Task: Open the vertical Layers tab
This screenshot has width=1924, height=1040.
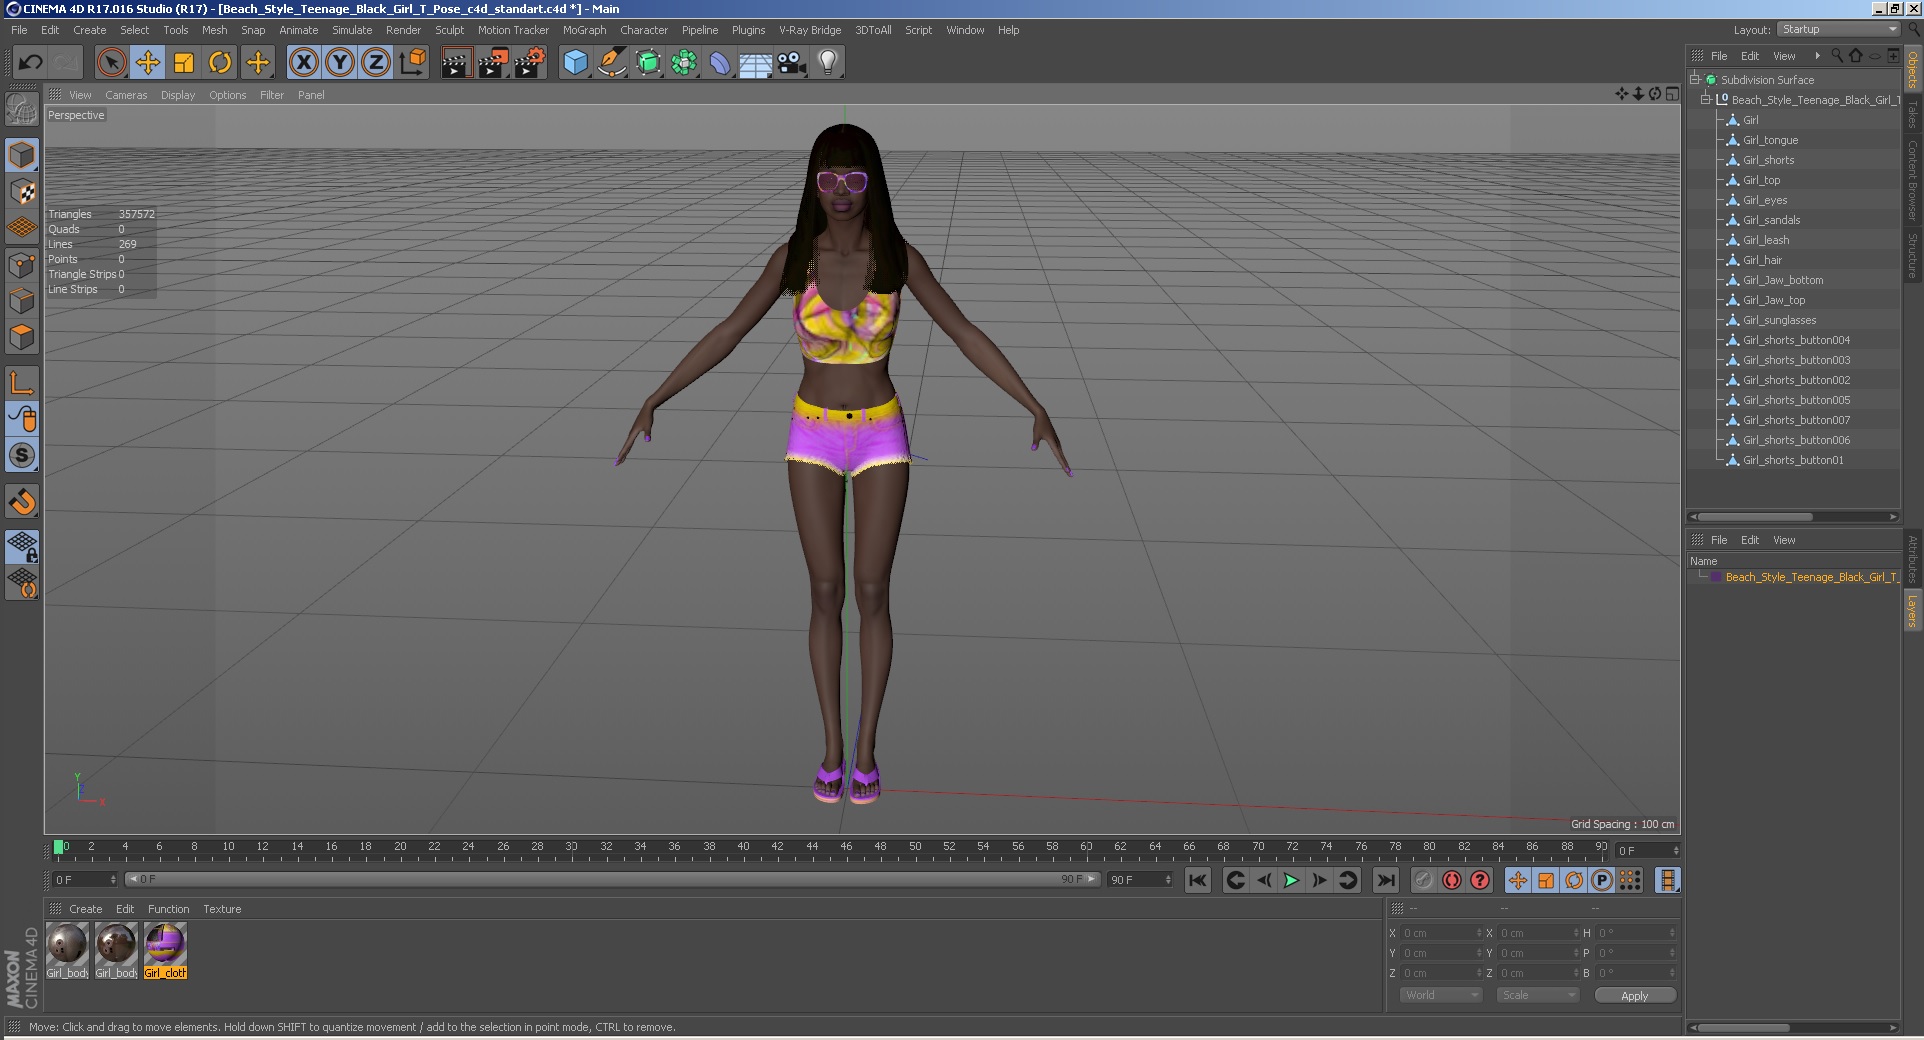Action: 1912,610
